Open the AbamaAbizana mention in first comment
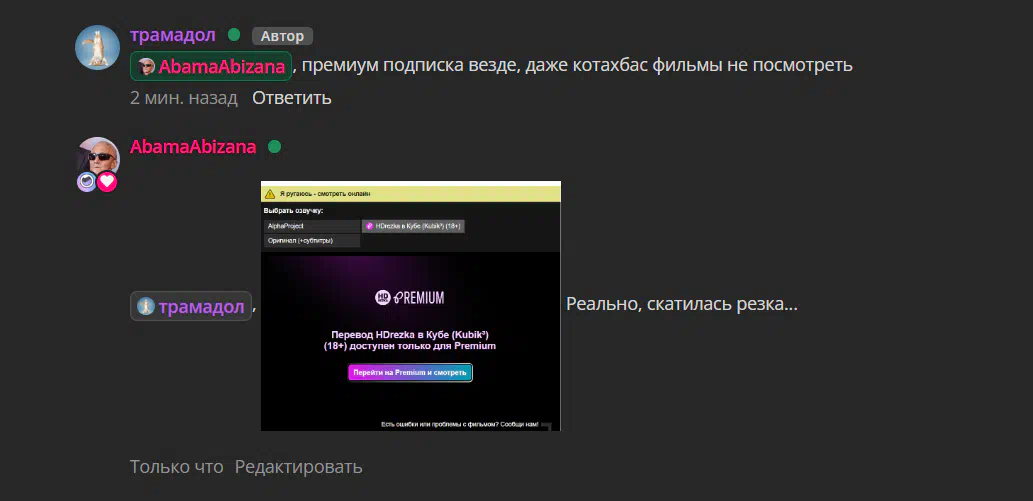The width and height of the screenshot is (1033, 501). pos(211,66)
